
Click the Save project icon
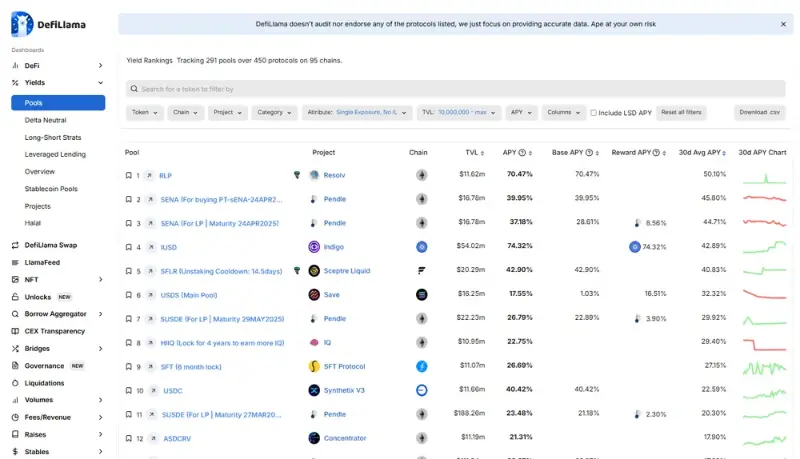[x=314, y=295]
